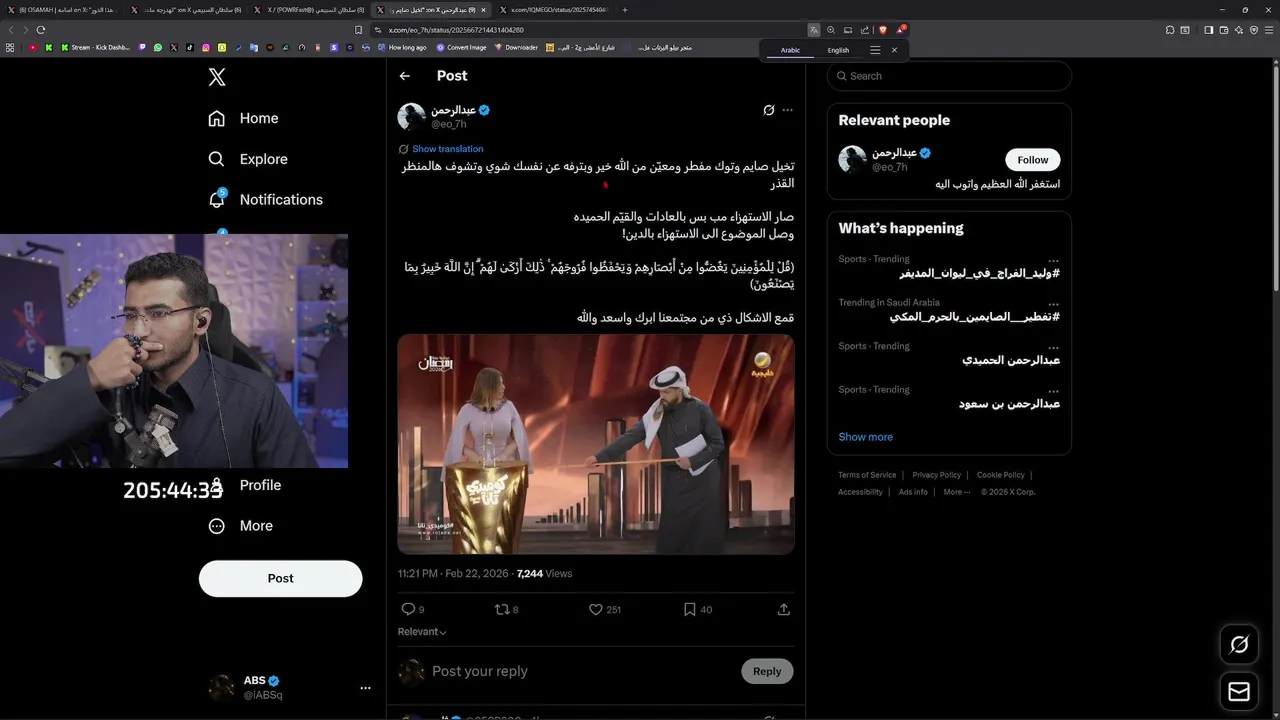Click the share icon under the post

pyautogui.click(x=784, y=609)
